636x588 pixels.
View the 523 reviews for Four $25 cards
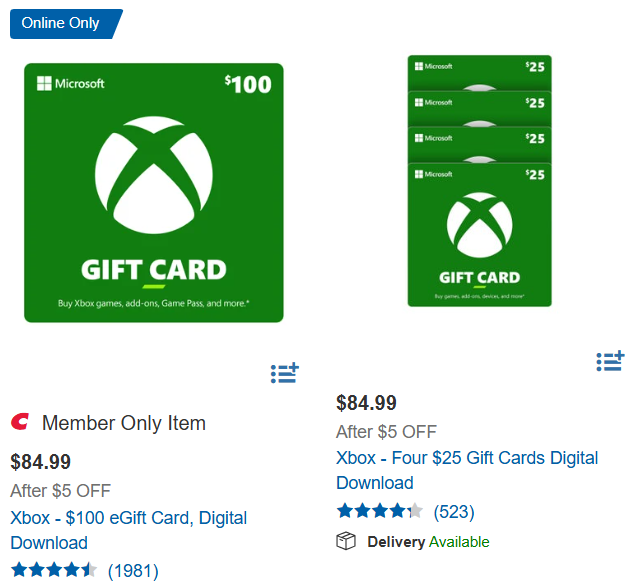point(453,512)
